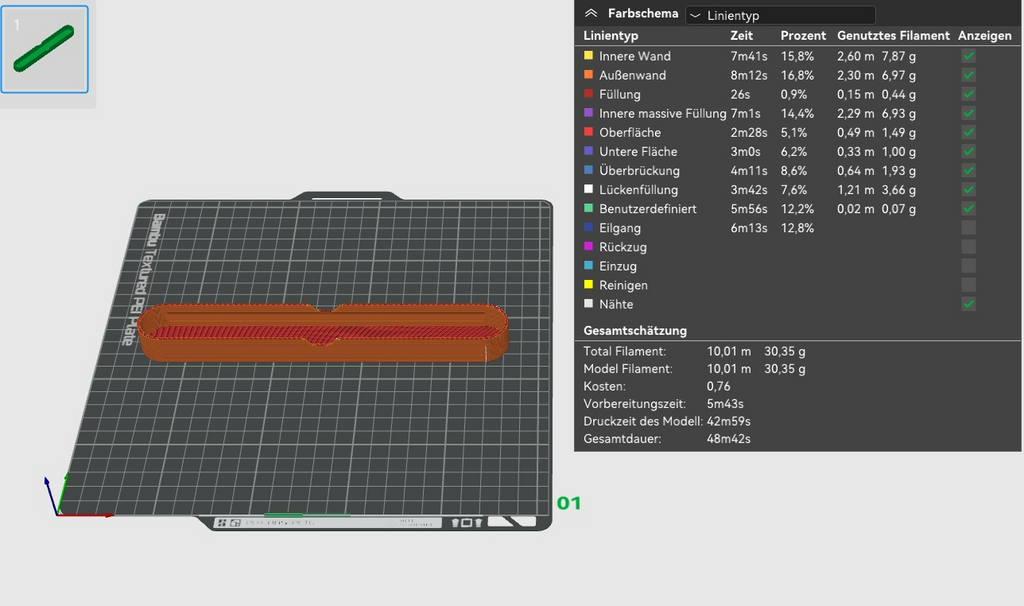1024x606 pixels.
Task: Click the Prozent column header
Action: (803, 36)
